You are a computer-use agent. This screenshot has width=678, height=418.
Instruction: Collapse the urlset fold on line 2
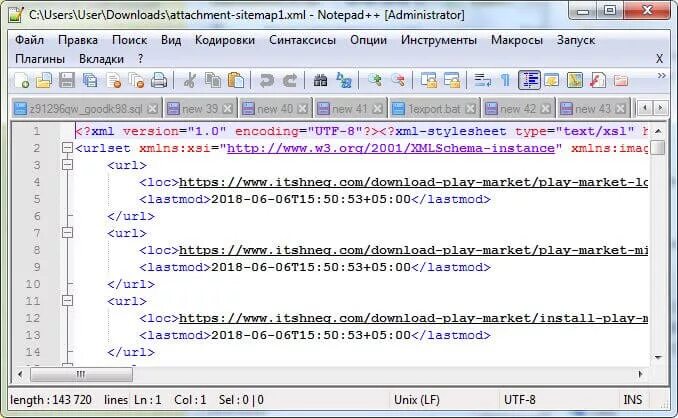point(67,148)
